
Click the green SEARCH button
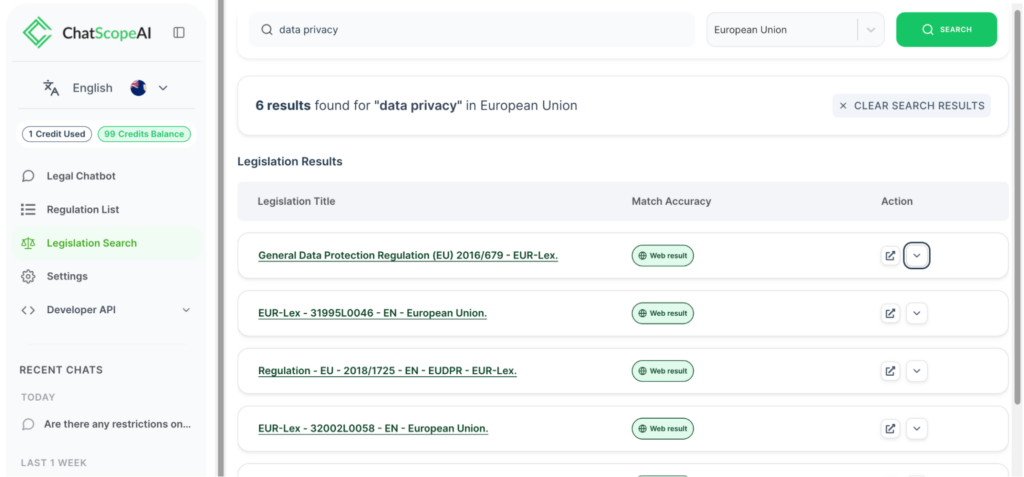pyautogui.click(x=946, y=29)
